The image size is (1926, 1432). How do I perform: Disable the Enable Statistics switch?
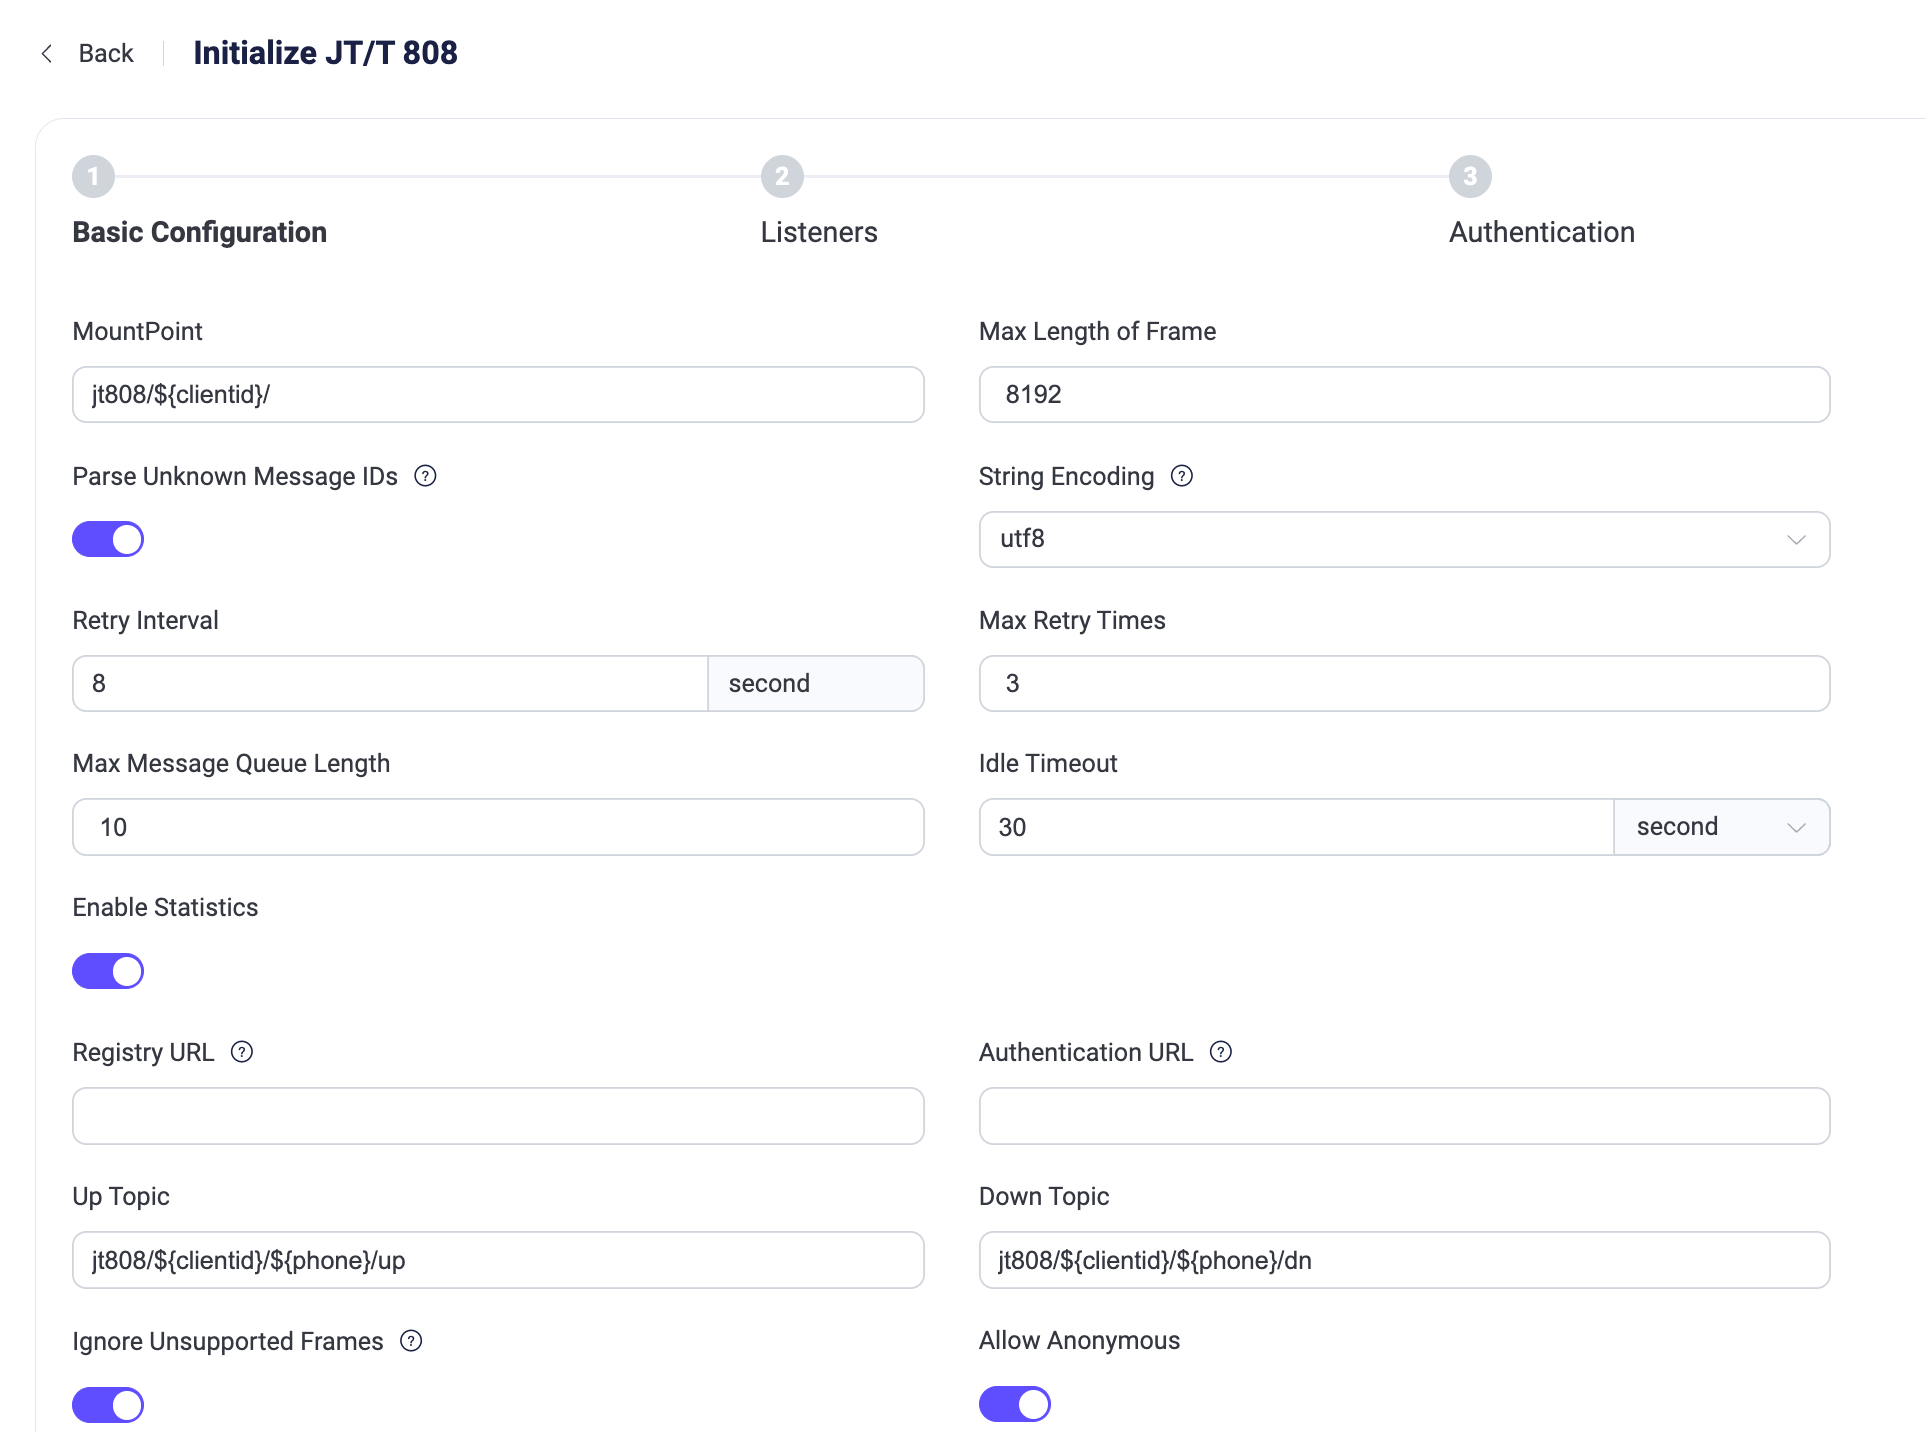click(x=108, y=971)
